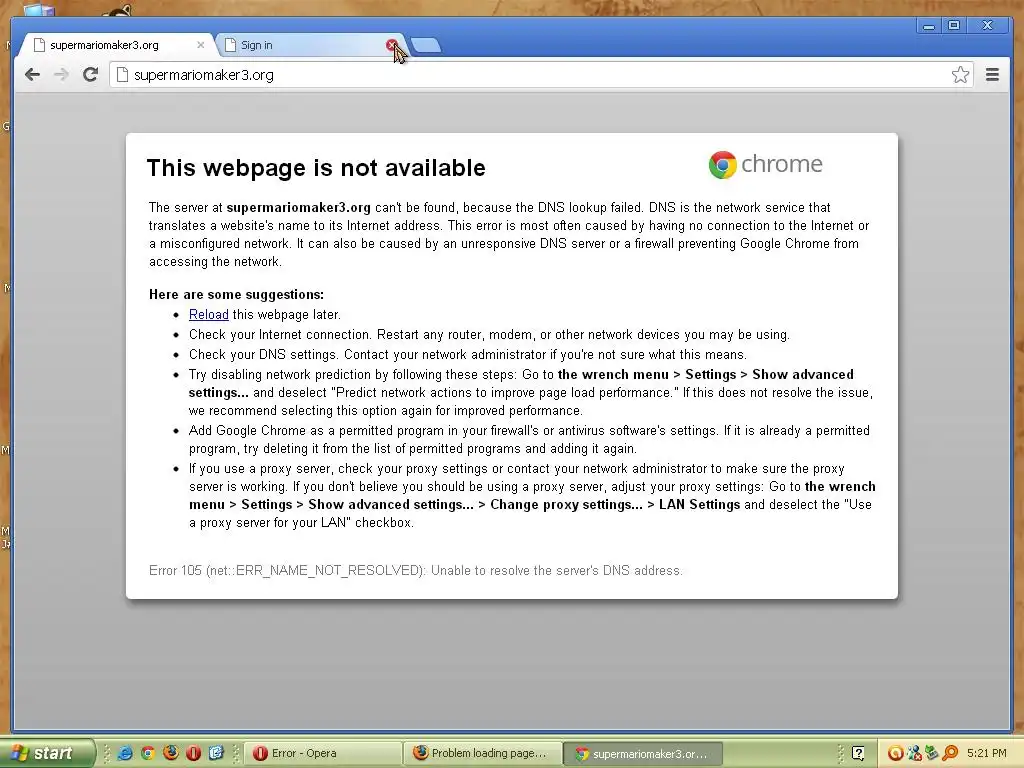This screenshot has width=1024, height=768.
Task: Open a new tab with the new-tab button
Action: pyautogui.click(x=426, y=45)
